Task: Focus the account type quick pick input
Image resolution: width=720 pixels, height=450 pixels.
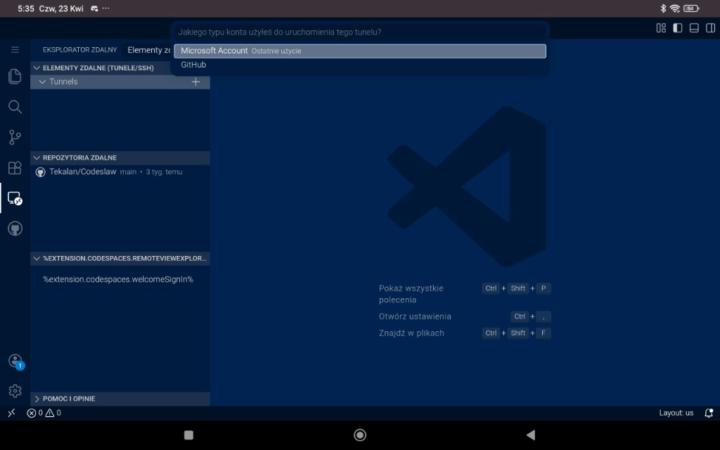Action: tap(360, 32)
